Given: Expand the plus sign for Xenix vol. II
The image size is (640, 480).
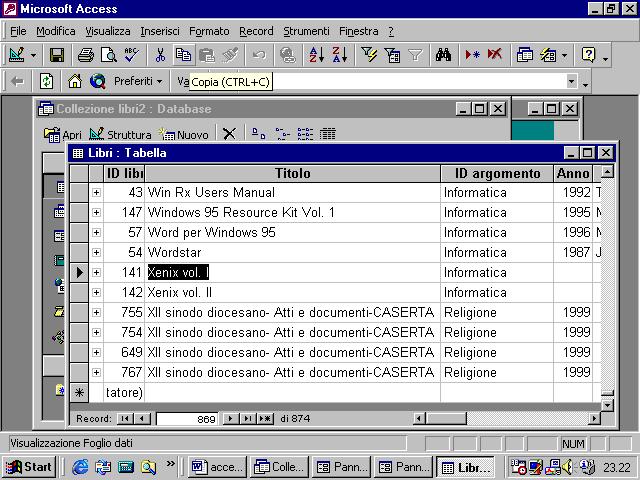Looking at the screenshot, I should (x=96, y=292).
